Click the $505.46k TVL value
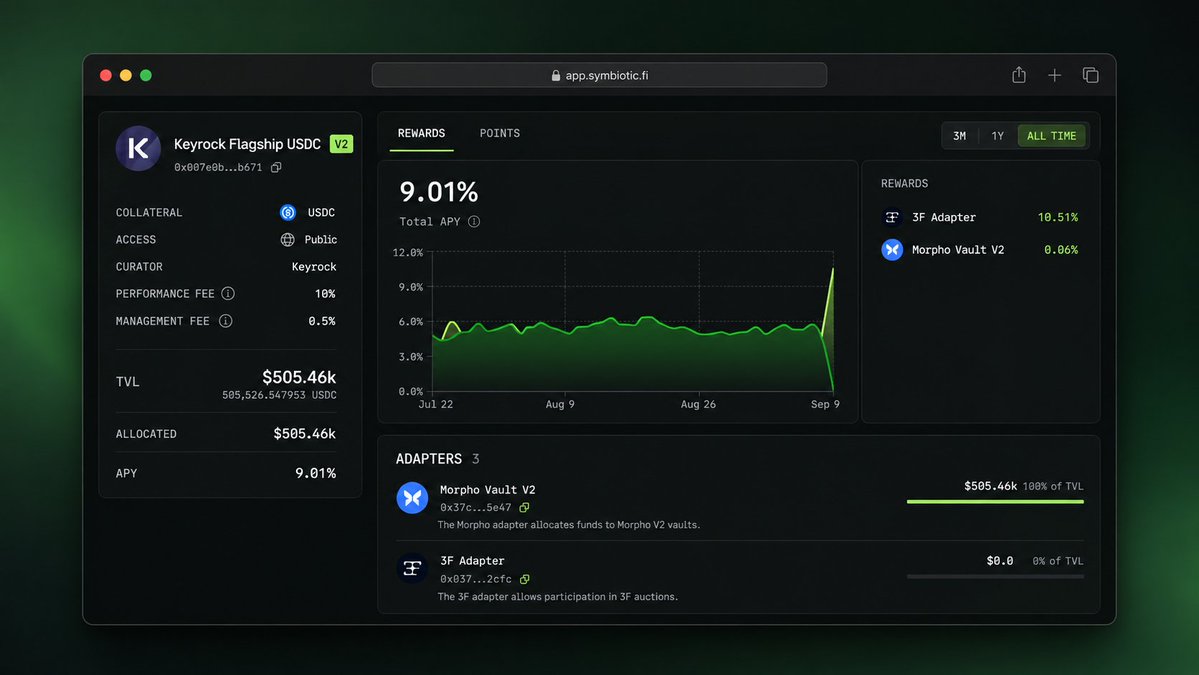Viewport: 1199px width, 675px height. pos(299,377)
